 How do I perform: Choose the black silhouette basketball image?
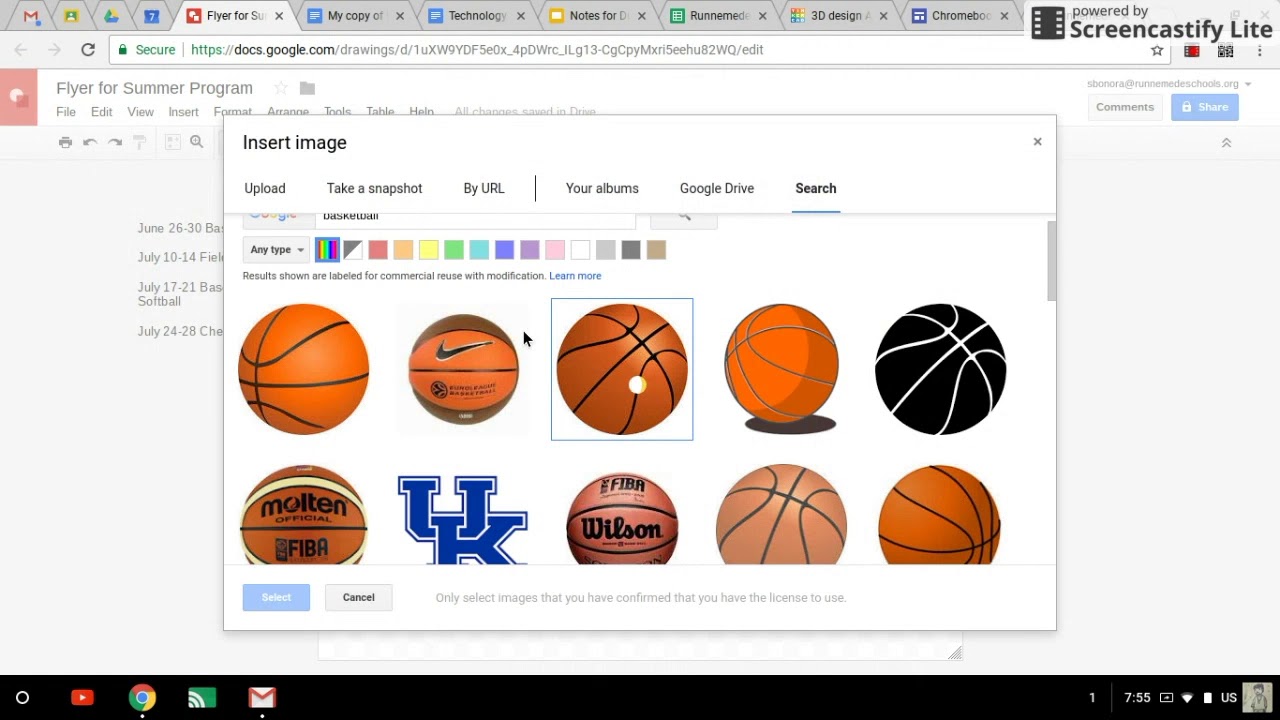[940, 369]
